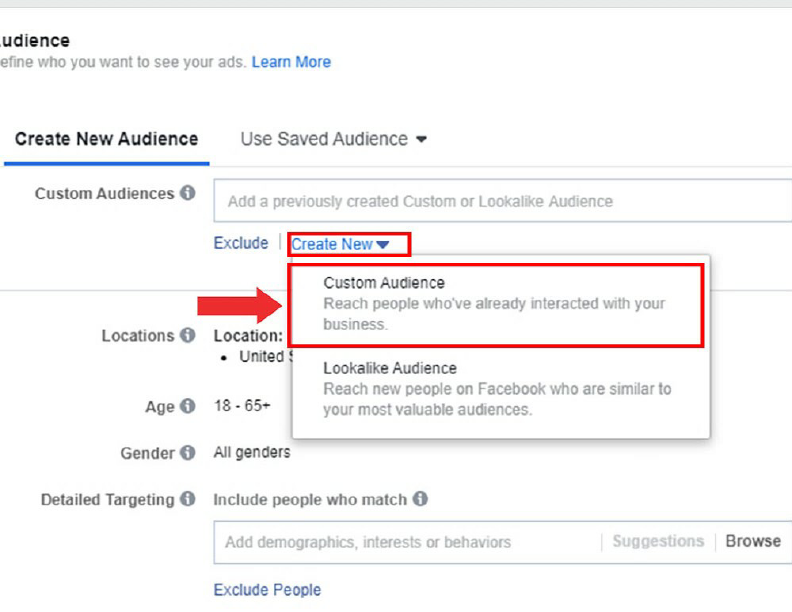Choose Lookalike Audience menu option
This screenshot has width=792, height=612.
point(500,389)
